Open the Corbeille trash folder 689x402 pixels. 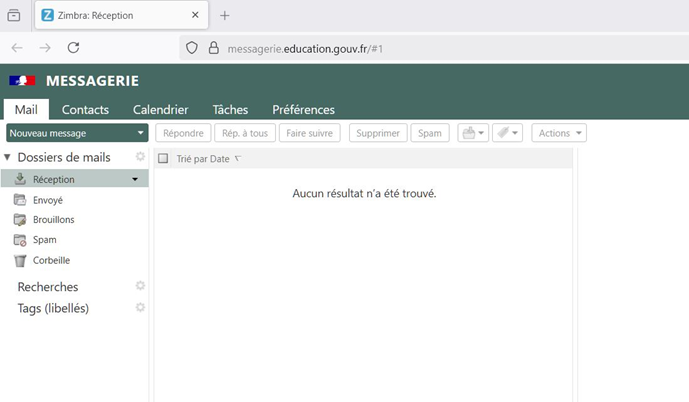tap(51, 260)
